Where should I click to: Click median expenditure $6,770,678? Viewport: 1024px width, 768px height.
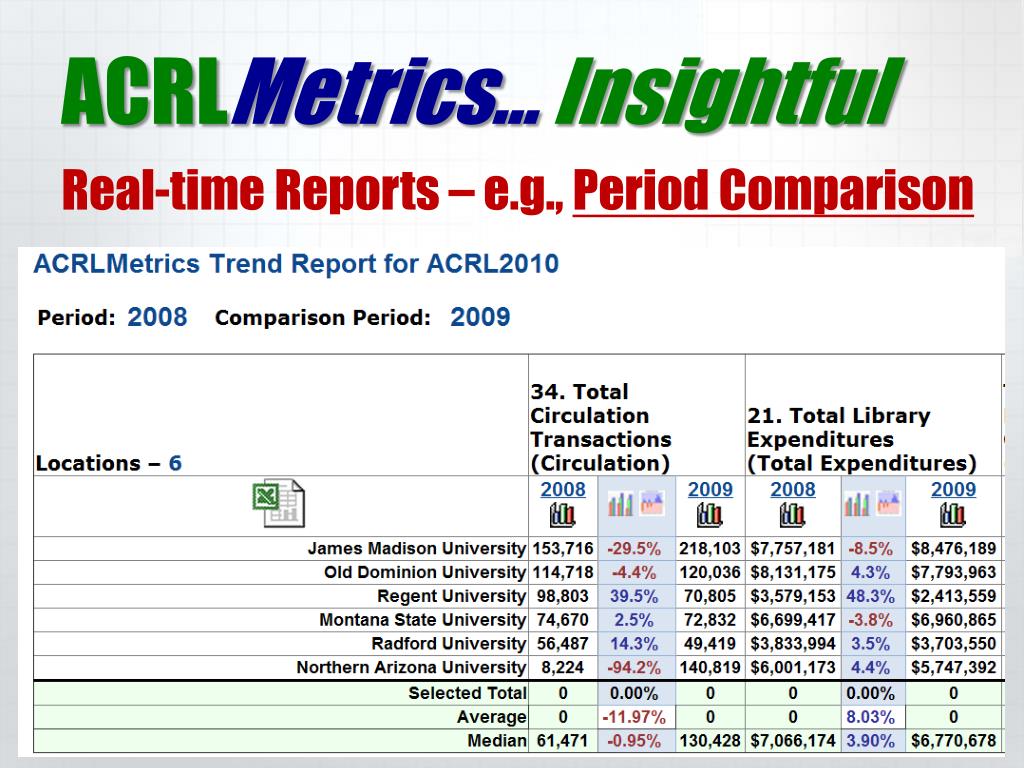953,741
